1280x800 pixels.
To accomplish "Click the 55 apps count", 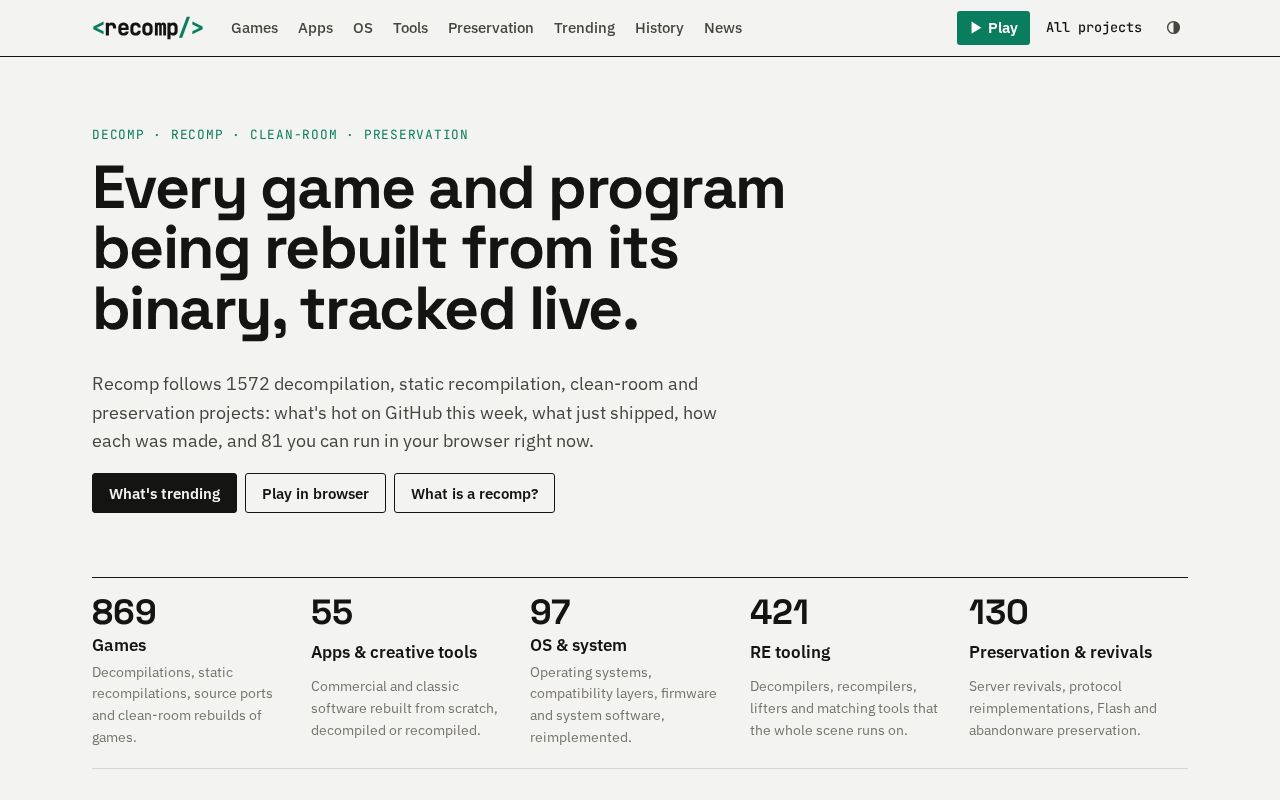I will (332, 612).
